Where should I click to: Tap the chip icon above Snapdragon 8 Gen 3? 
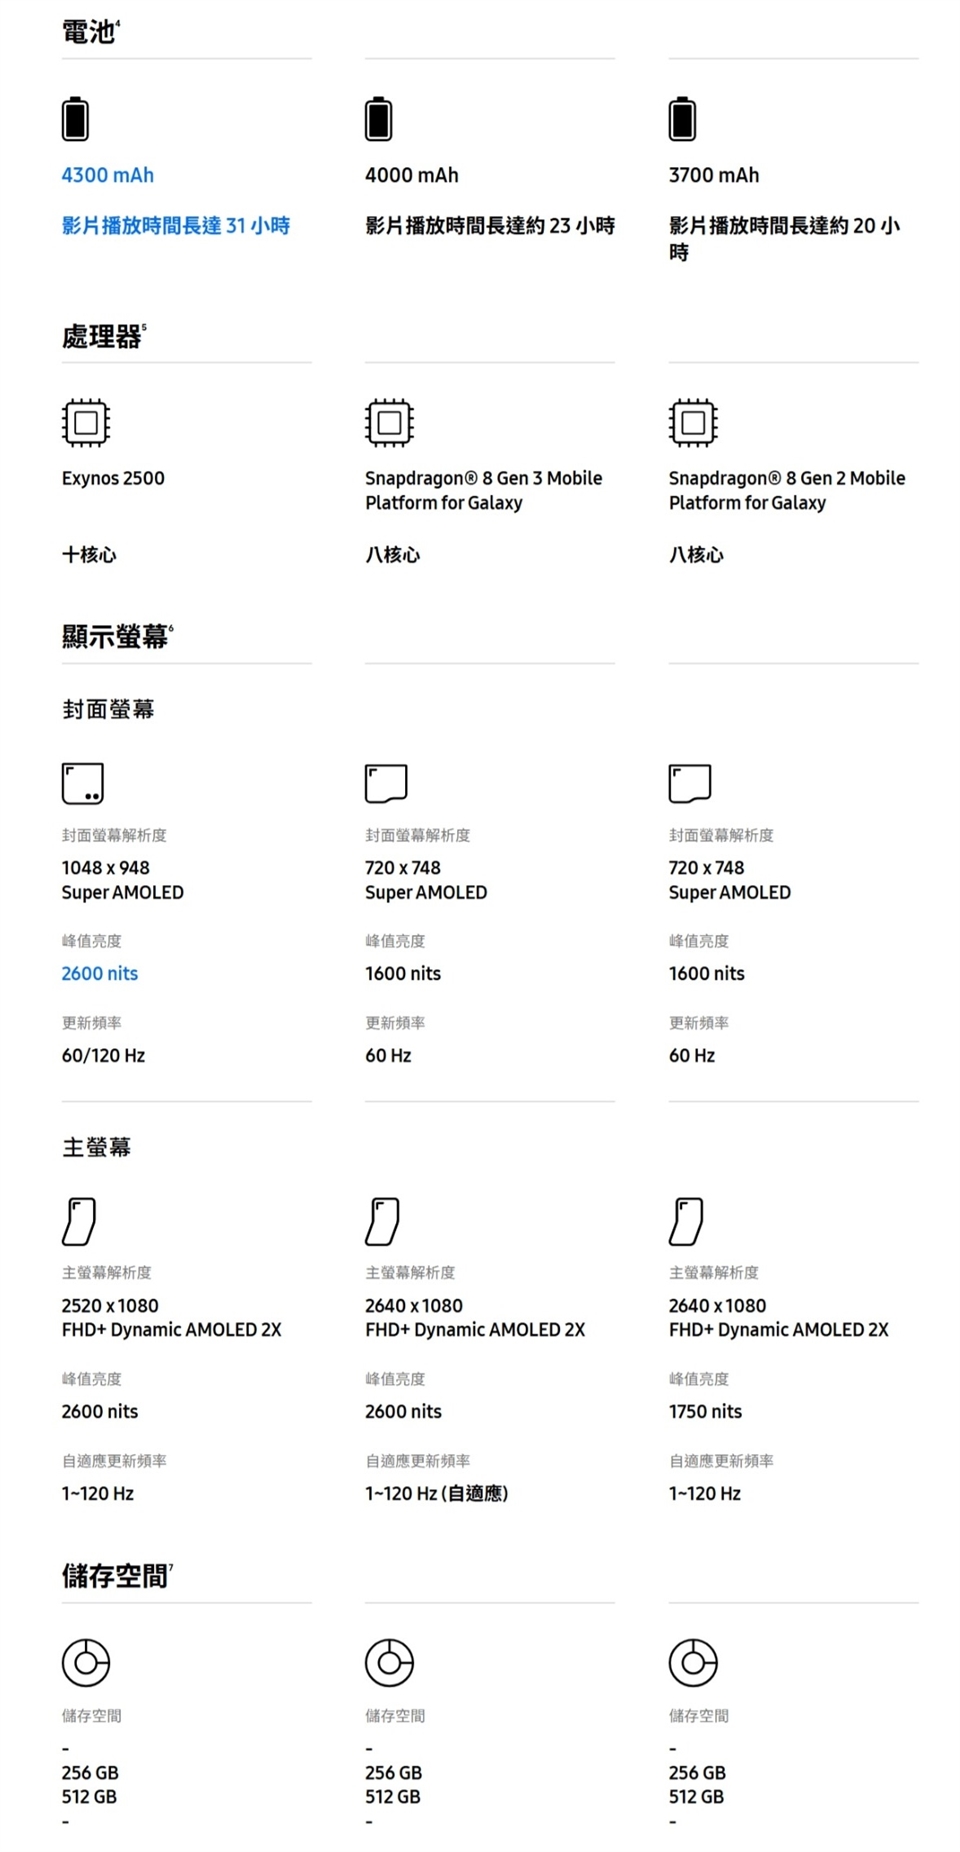tap(389, 422)
